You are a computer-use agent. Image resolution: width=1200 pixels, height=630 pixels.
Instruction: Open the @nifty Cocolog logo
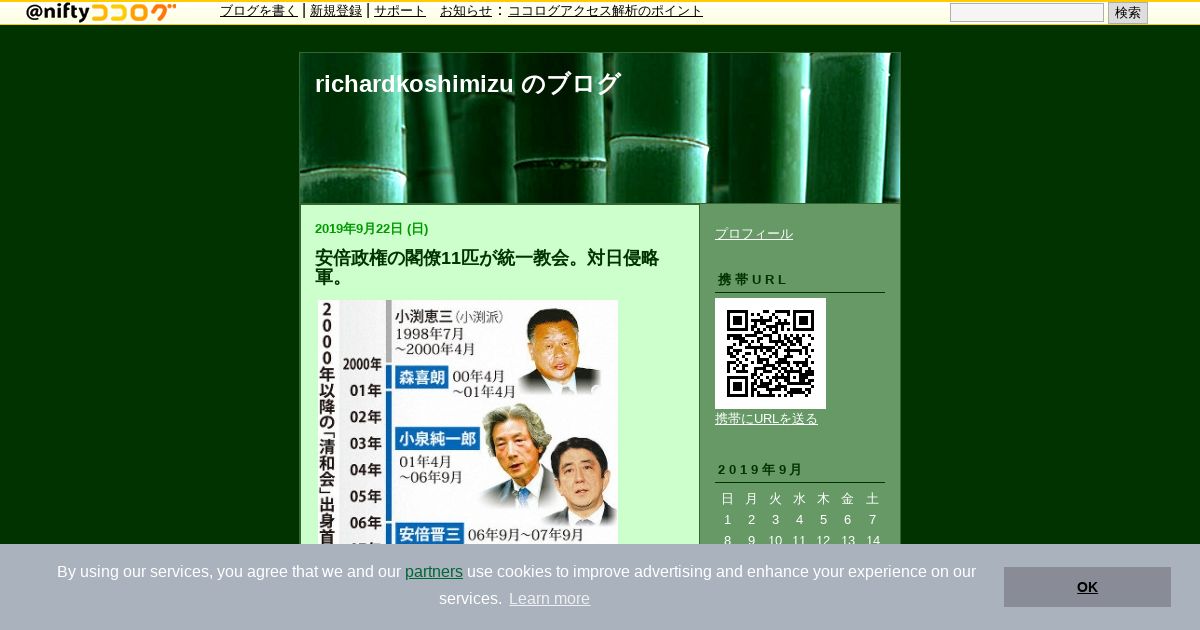(x=101, y=12)
